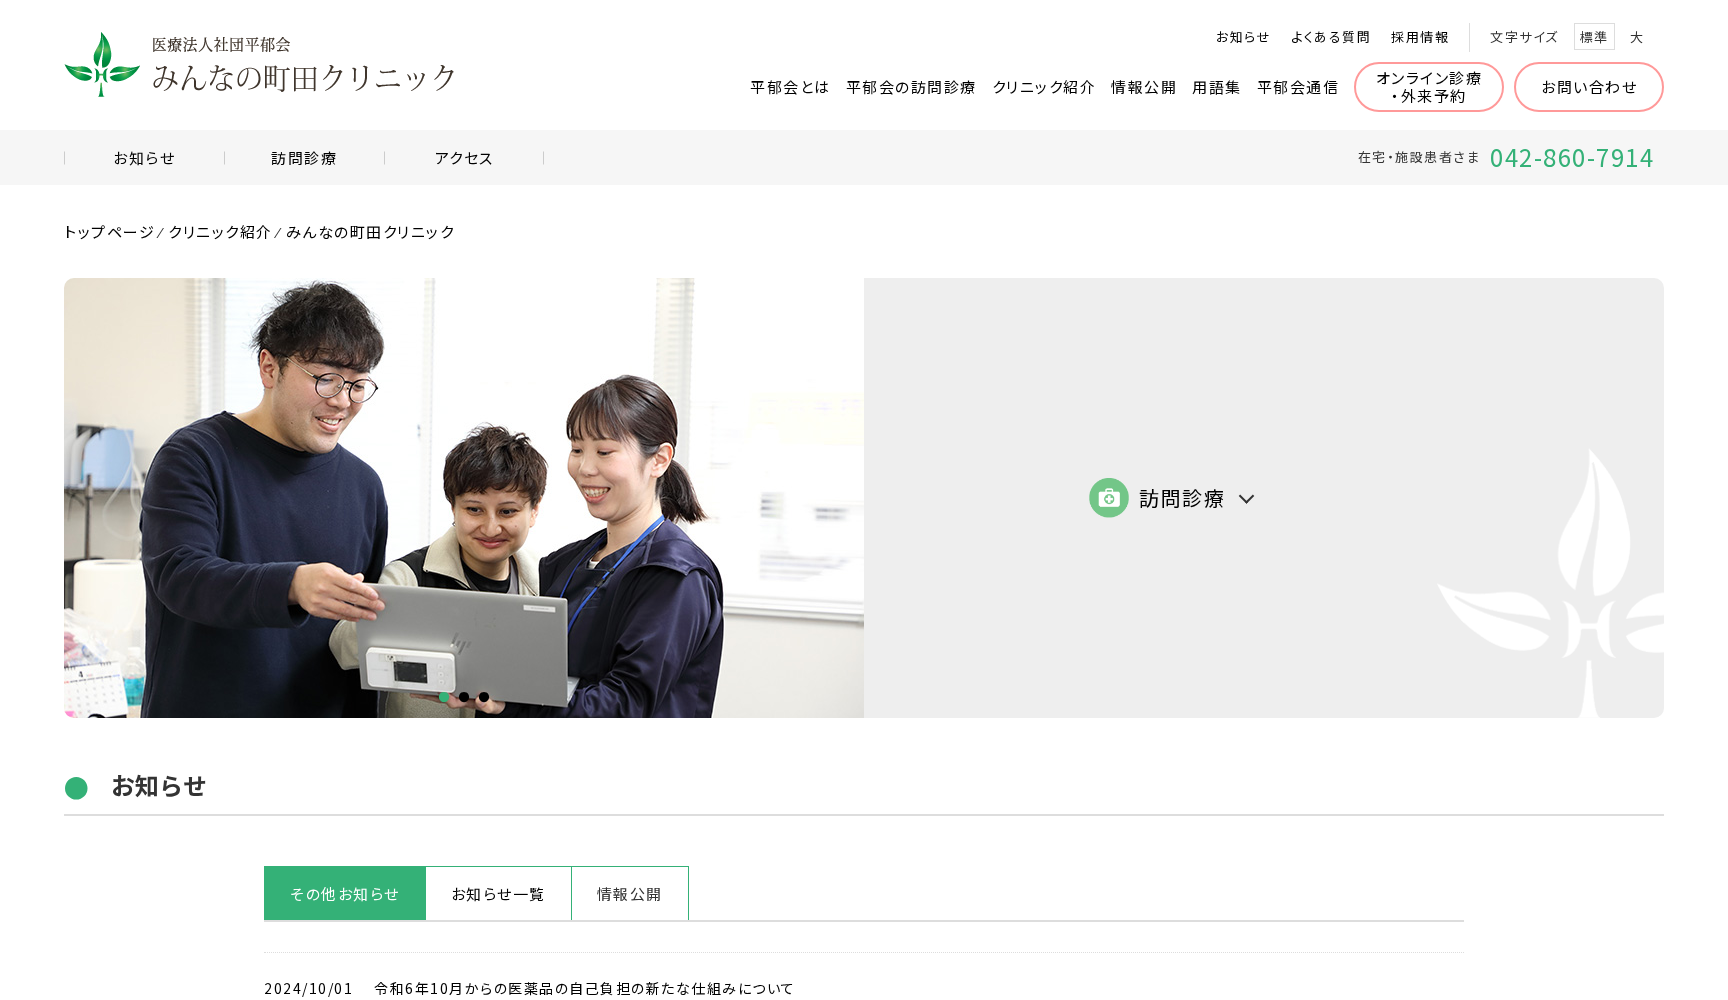Click the leaf logo of みんなの町田クリニック
Viewport: 1728px width, 1000px height.
point(102,65)
